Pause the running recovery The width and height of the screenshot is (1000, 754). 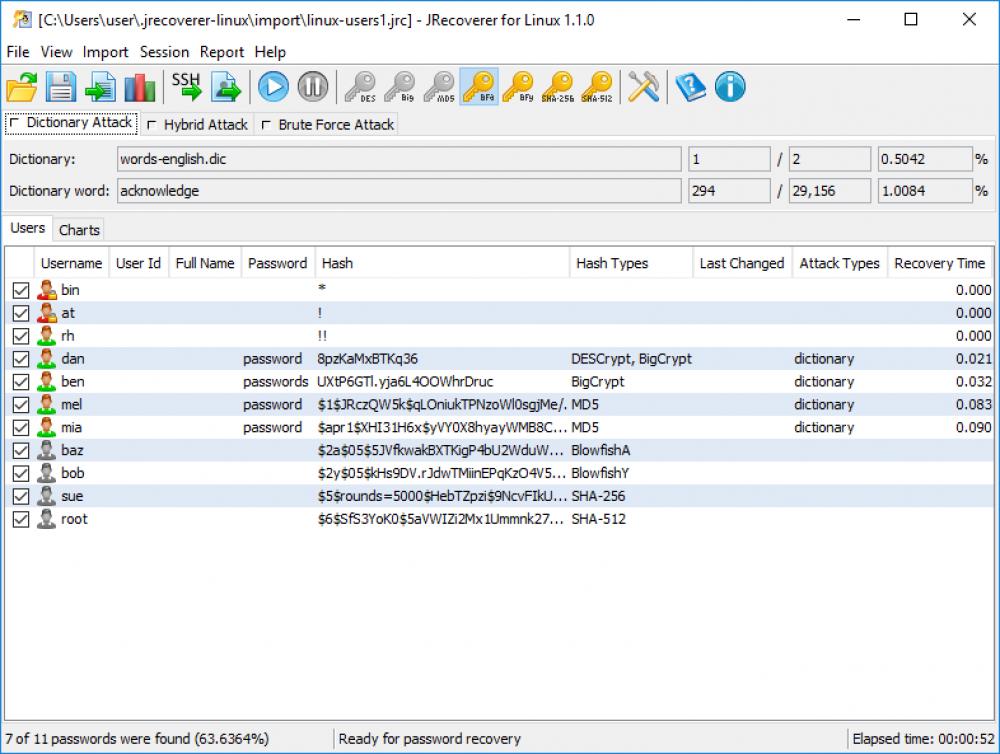tap(312, 86)
